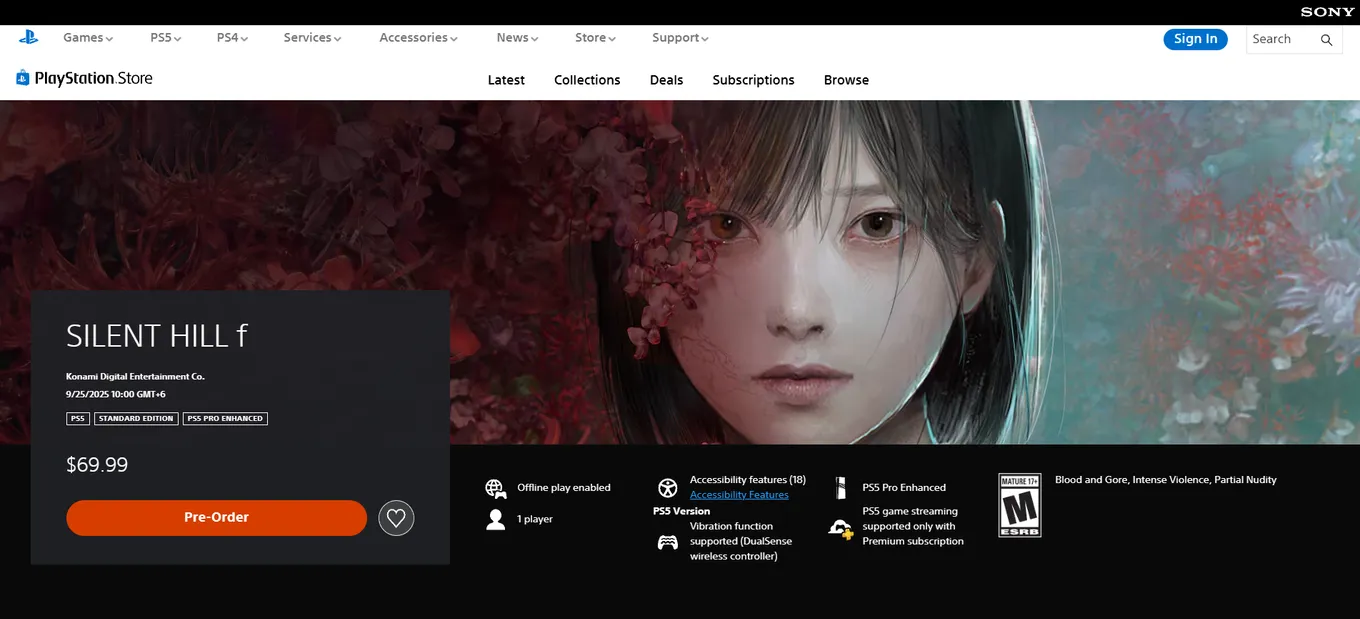Add SILENT HILL f to wishlist heart

coord(396,518)
